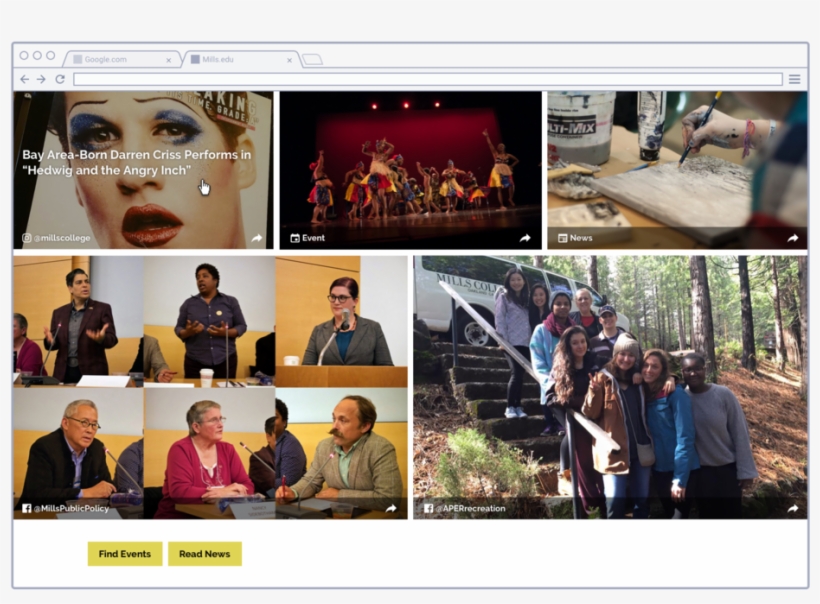Image resolution: width=820 pixels, height=604 pixels.
Task: Close the Google.com tab
Action: coord(168,60)
